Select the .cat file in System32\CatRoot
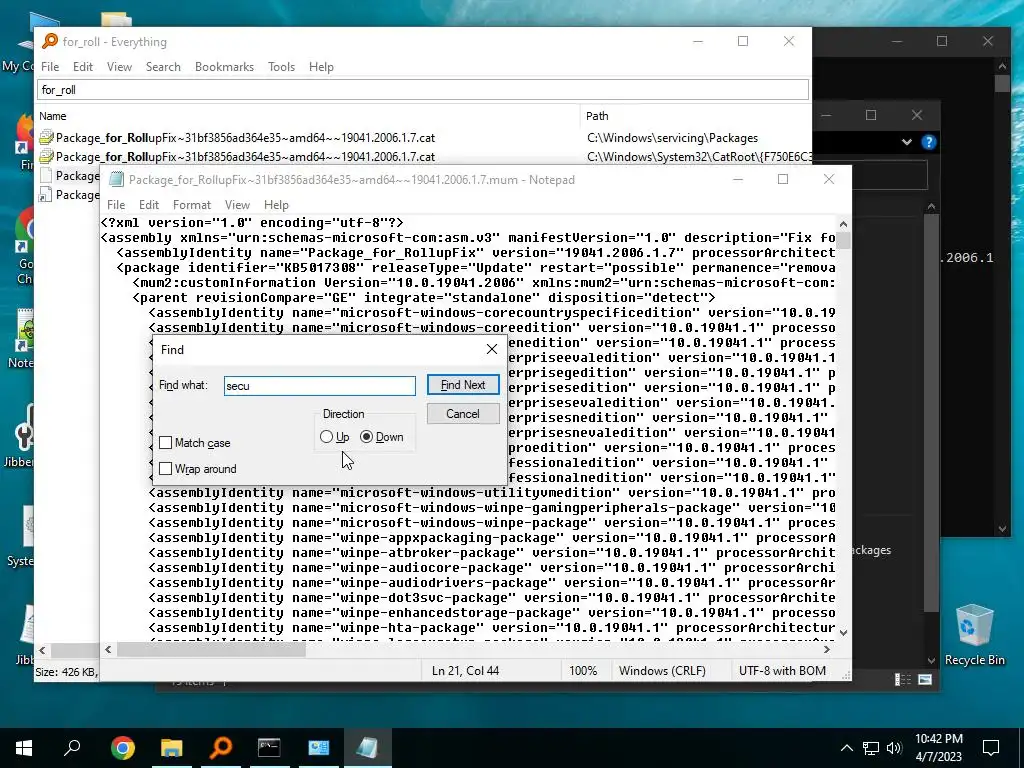 pyautogui.click(x=245, y=157)
